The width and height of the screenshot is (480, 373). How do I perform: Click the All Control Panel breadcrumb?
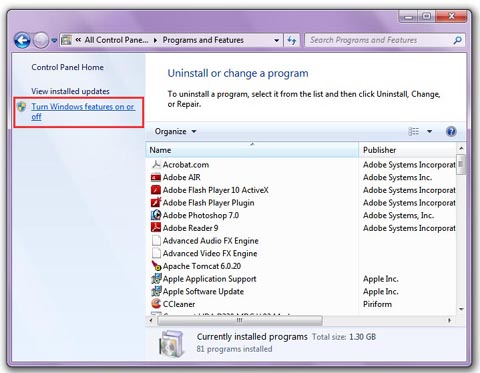click(x=116, y=40)
